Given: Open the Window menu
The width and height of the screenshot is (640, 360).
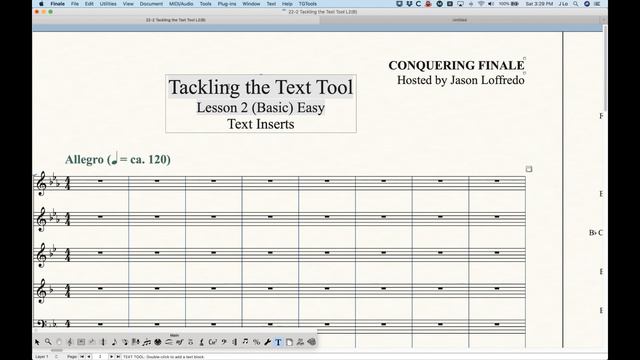Looking at the screenshot, I should pos(251,4).
